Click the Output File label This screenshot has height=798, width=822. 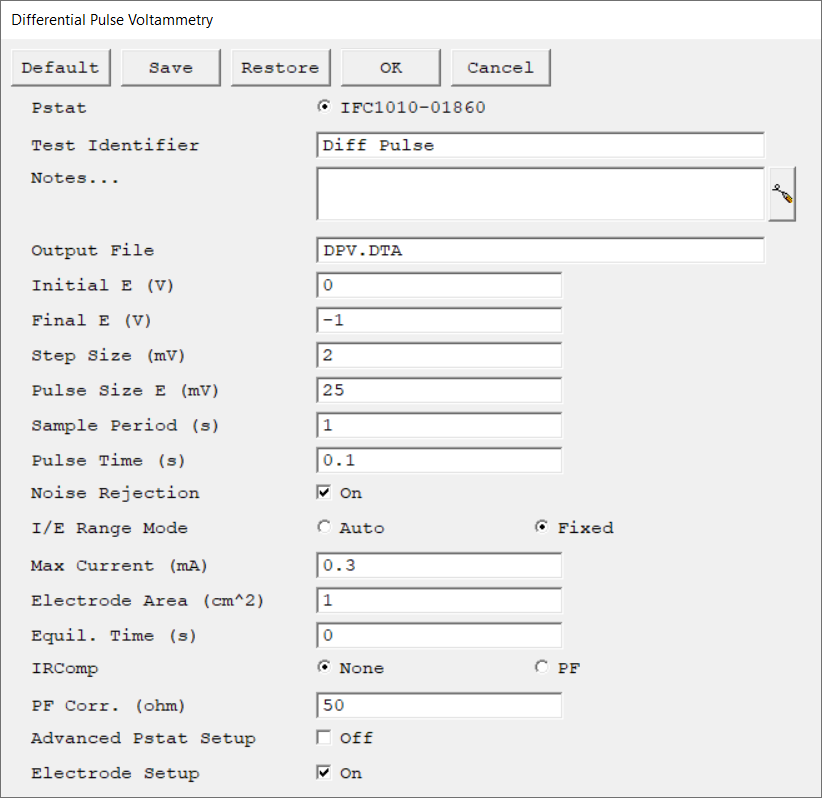[92, 251]
